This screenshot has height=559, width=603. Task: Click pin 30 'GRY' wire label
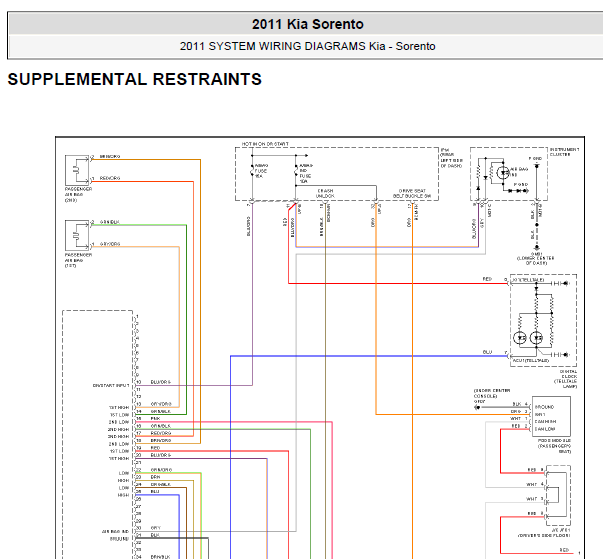pyautogui.click(x=155, y=528)
